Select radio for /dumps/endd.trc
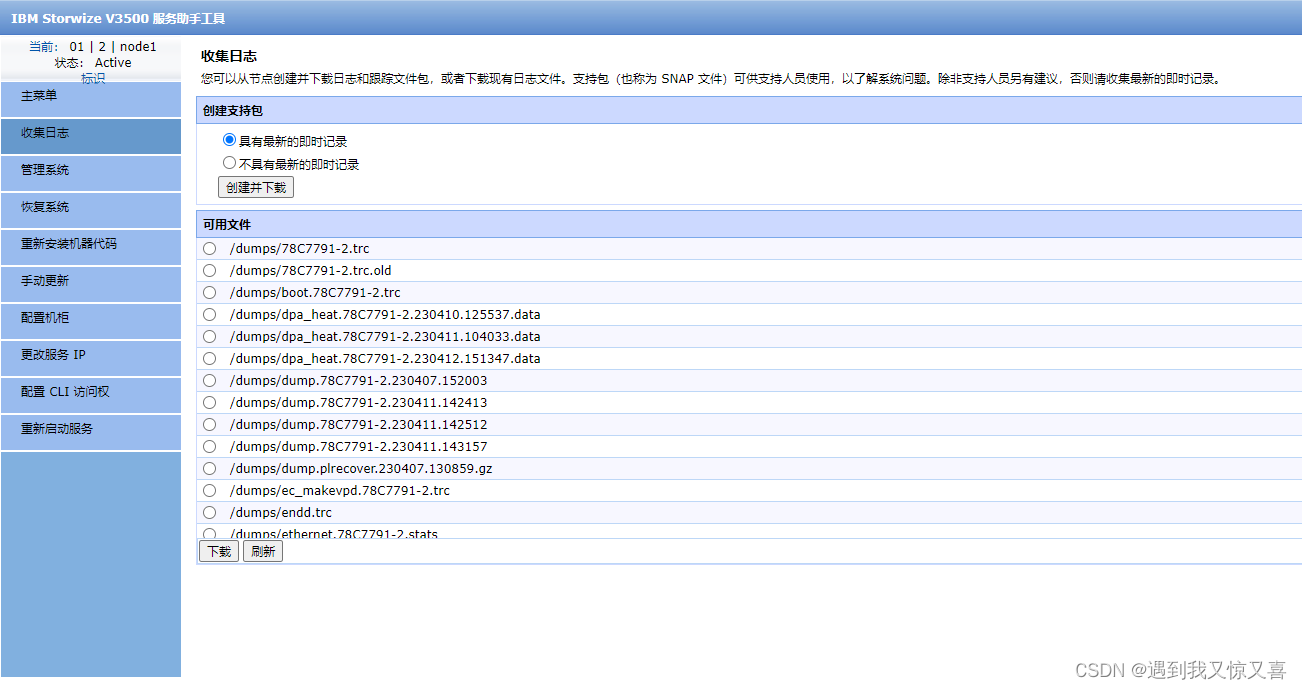1302x689 pixels. click(x=209, y=512)
